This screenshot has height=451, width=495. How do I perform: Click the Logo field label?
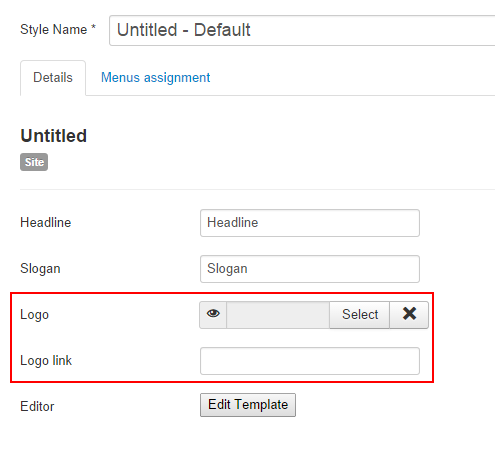point(35,315)
